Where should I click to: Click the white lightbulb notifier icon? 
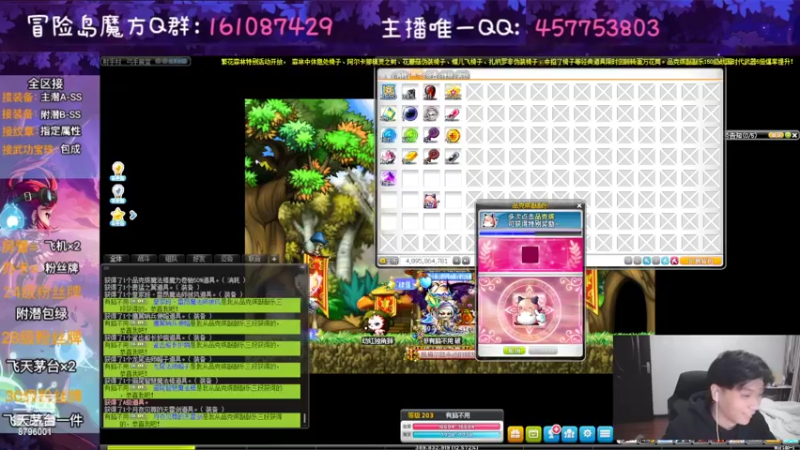[118, 193]
